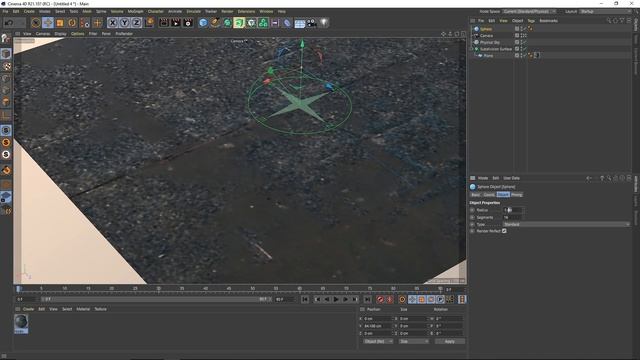Open Edit Render Settings icon
Image resolution: width=640 pixels, height=360 pixels.
[188, 23]
